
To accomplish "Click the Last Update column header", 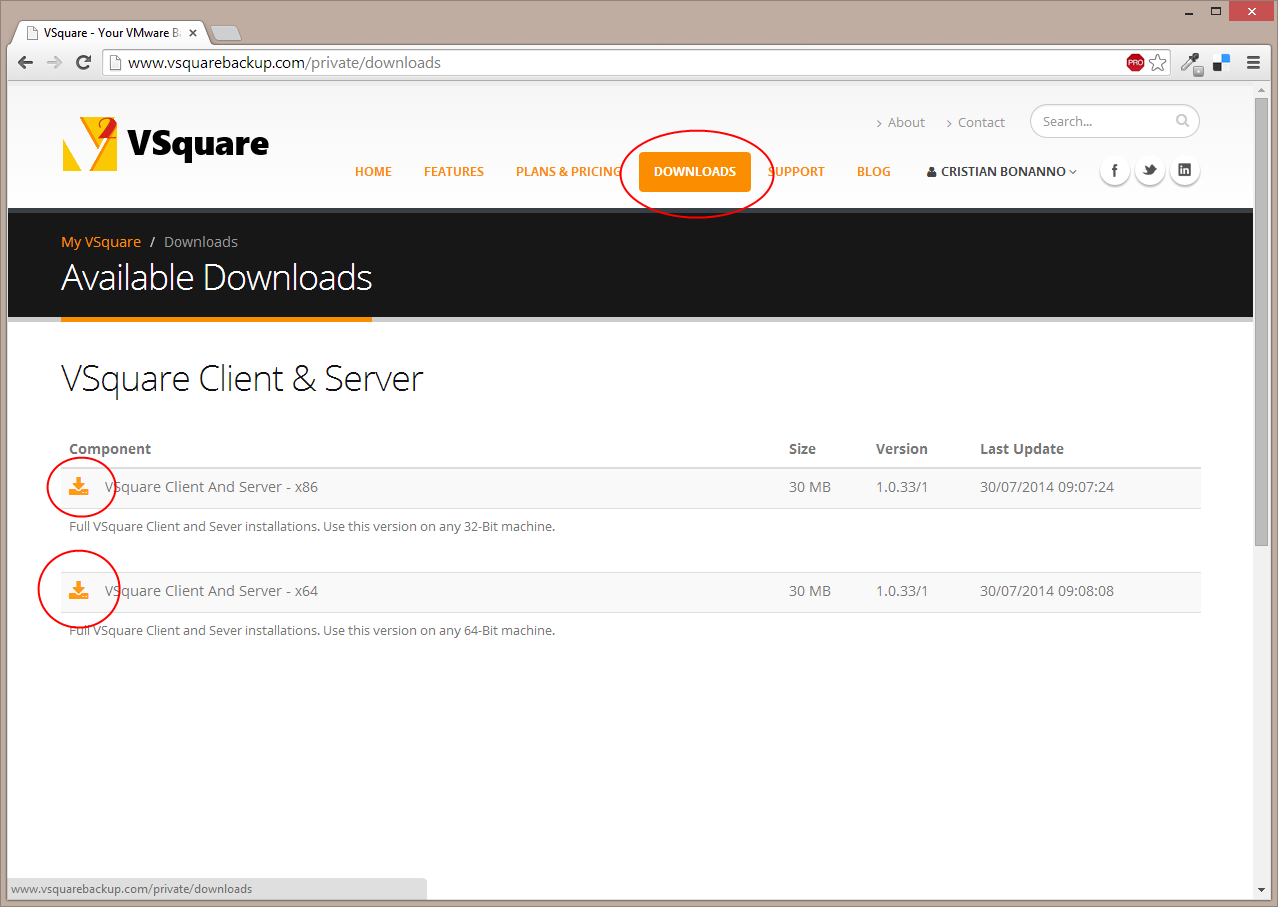I will pyautogui.click(x=1022, y=449).
